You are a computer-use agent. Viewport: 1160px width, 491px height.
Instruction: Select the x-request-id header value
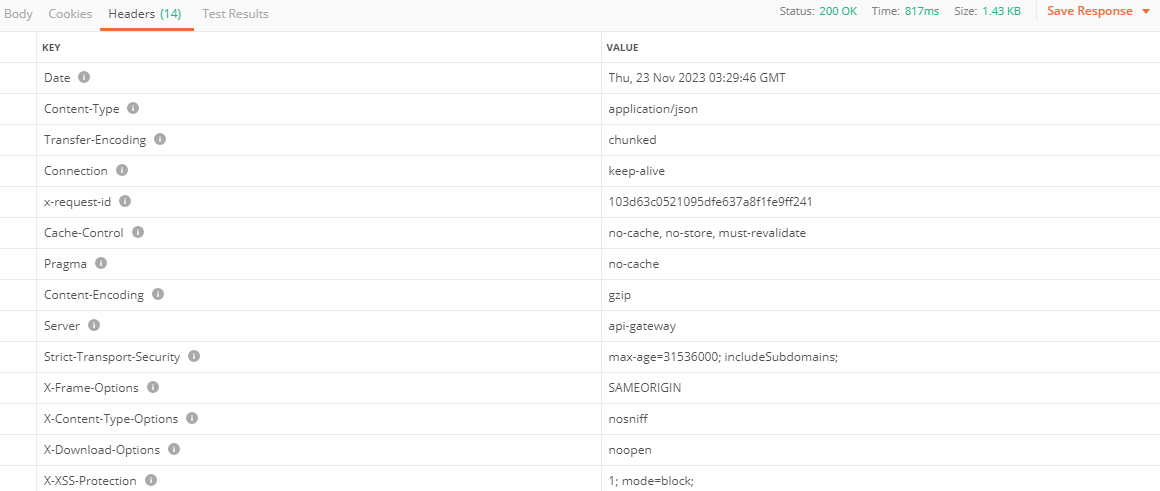tap(710, 201)
